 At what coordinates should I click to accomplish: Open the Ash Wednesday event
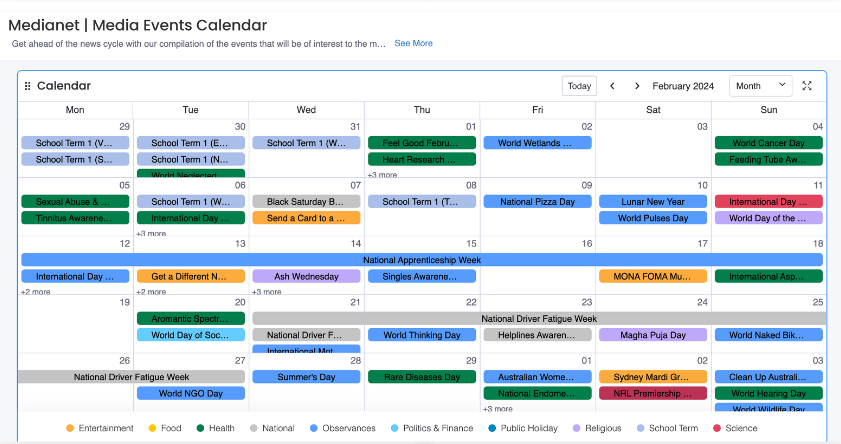pyautogui.click(x=306, y=276)
